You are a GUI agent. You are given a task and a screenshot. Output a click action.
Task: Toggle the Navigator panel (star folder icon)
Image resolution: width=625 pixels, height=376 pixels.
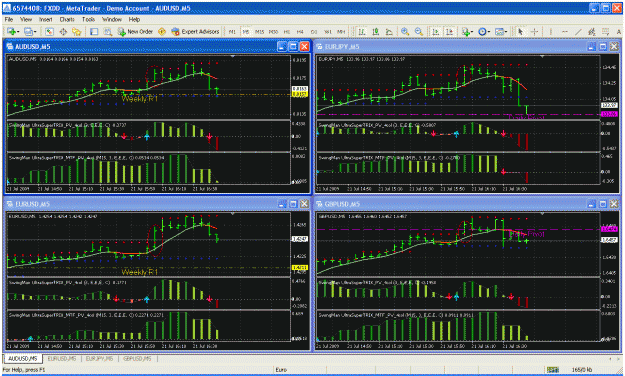click(x=77, y=31)
